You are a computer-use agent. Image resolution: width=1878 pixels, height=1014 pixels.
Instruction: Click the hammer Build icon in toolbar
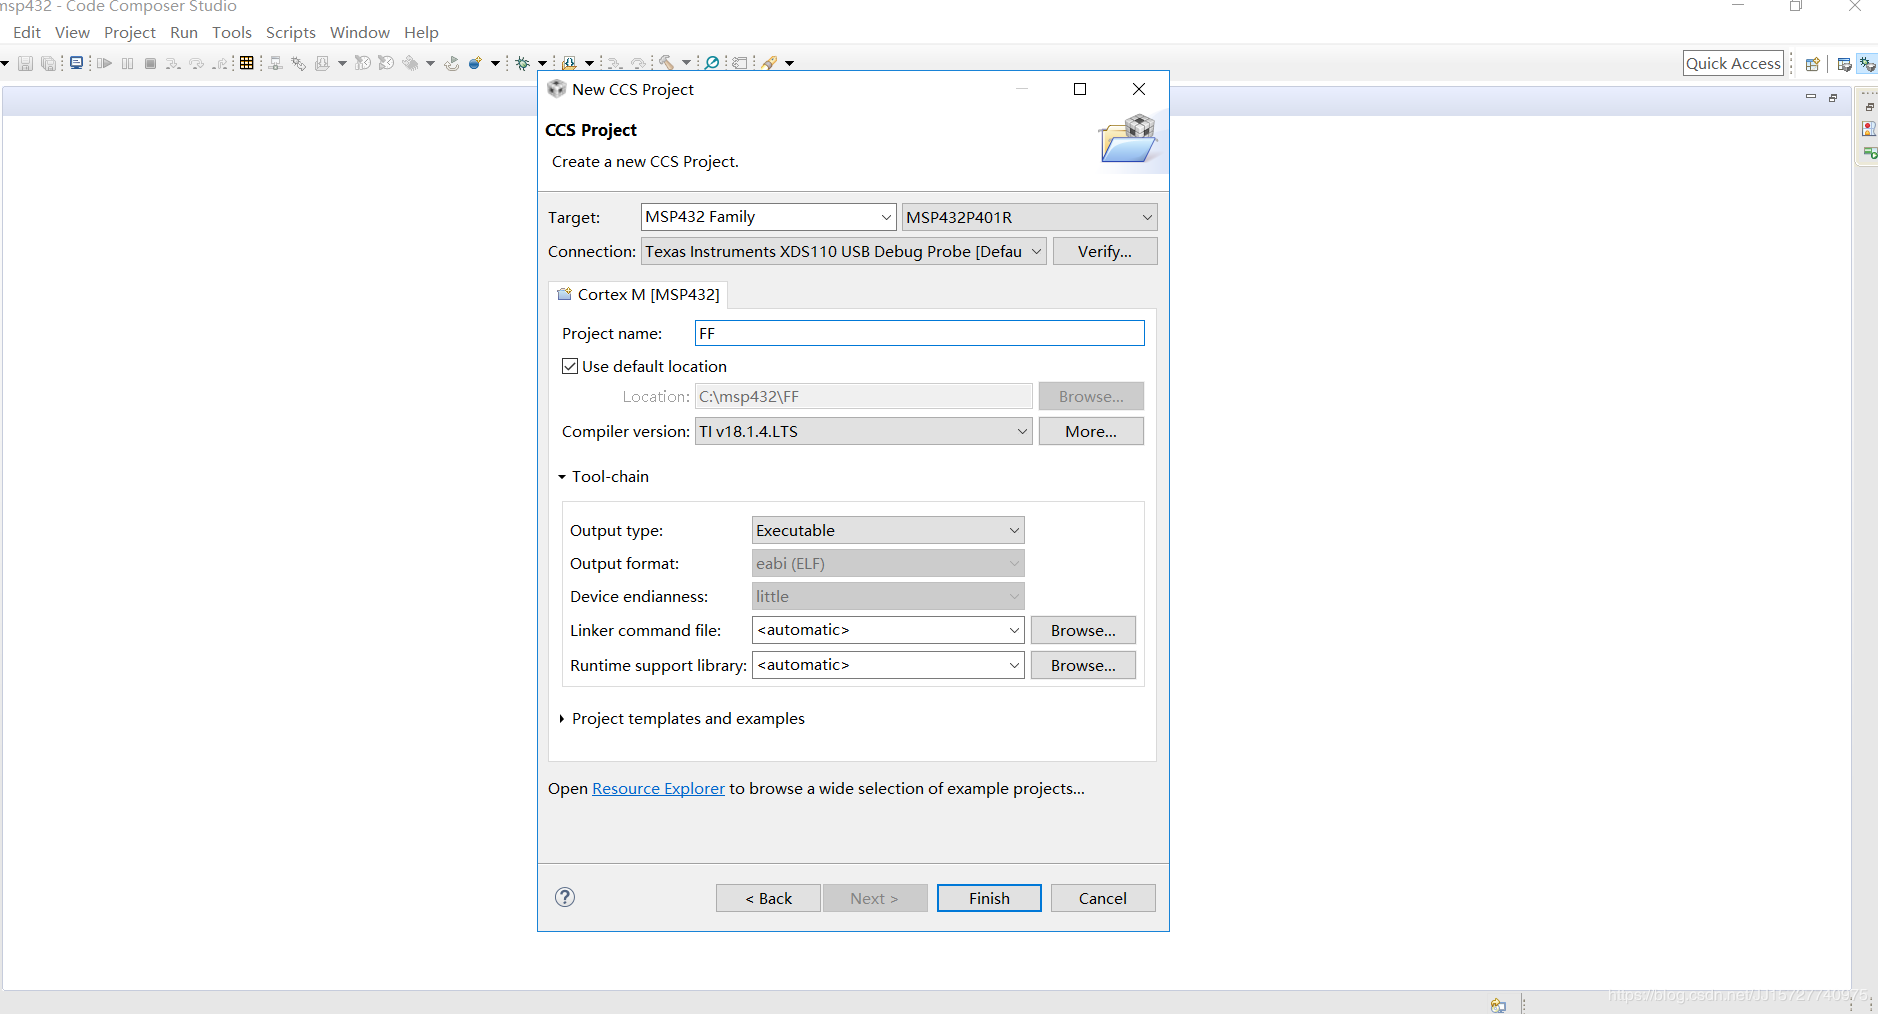[666, 63]
